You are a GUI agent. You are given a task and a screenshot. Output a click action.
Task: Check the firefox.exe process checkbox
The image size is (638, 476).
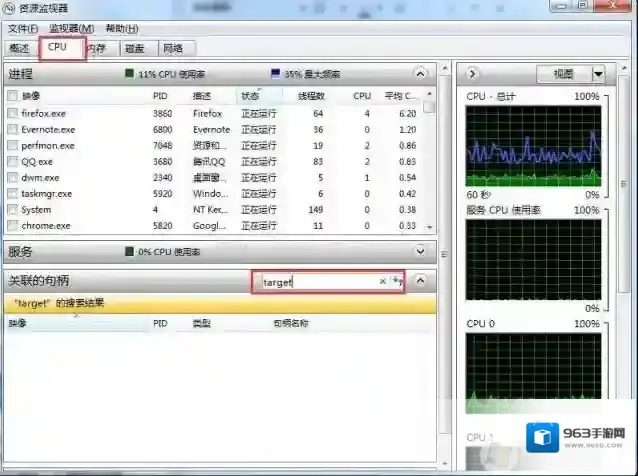[x=12, y=114]
